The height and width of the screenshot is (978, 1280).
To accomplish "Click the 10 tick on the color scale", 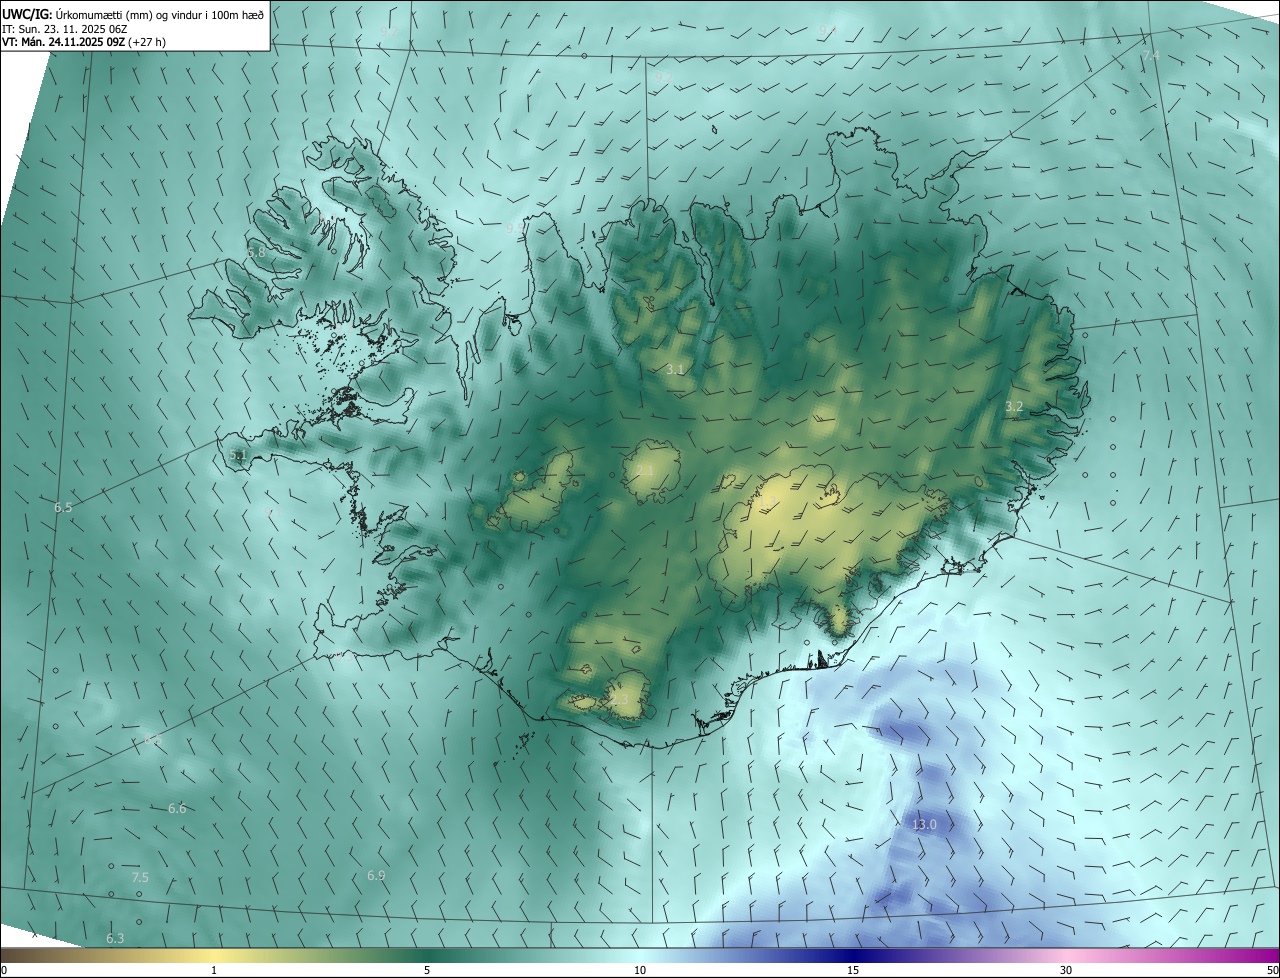I will (x=640, y=970).
